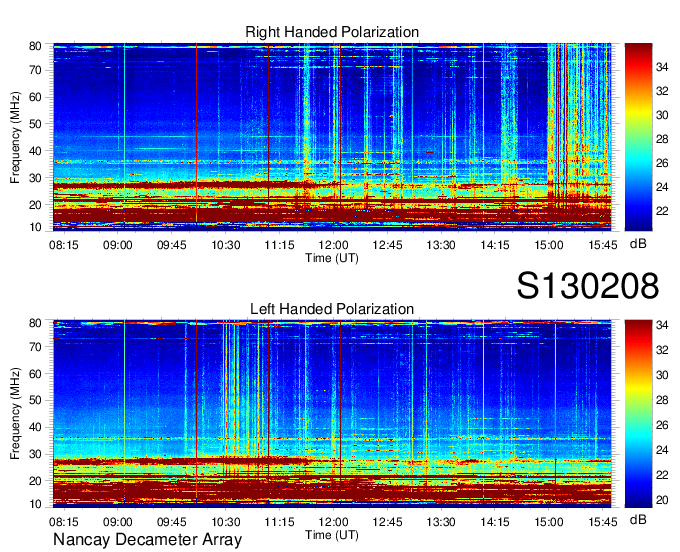Image resolution: width=680 pixels, height=552 pixels.
Task: Click the 'Nancay Decameter Array' caption
Action: 147,540
